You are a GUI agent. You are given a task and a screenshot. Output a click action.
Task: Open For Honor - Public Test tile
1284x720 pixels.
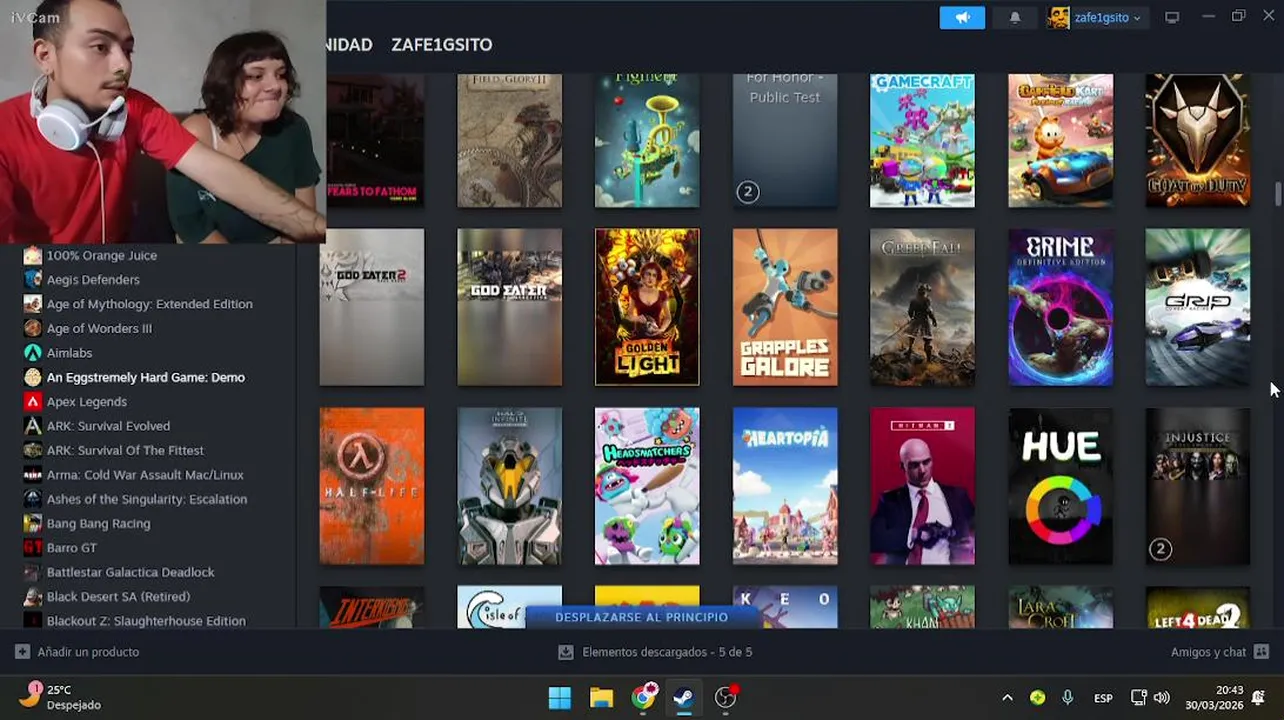coord(785,141)
